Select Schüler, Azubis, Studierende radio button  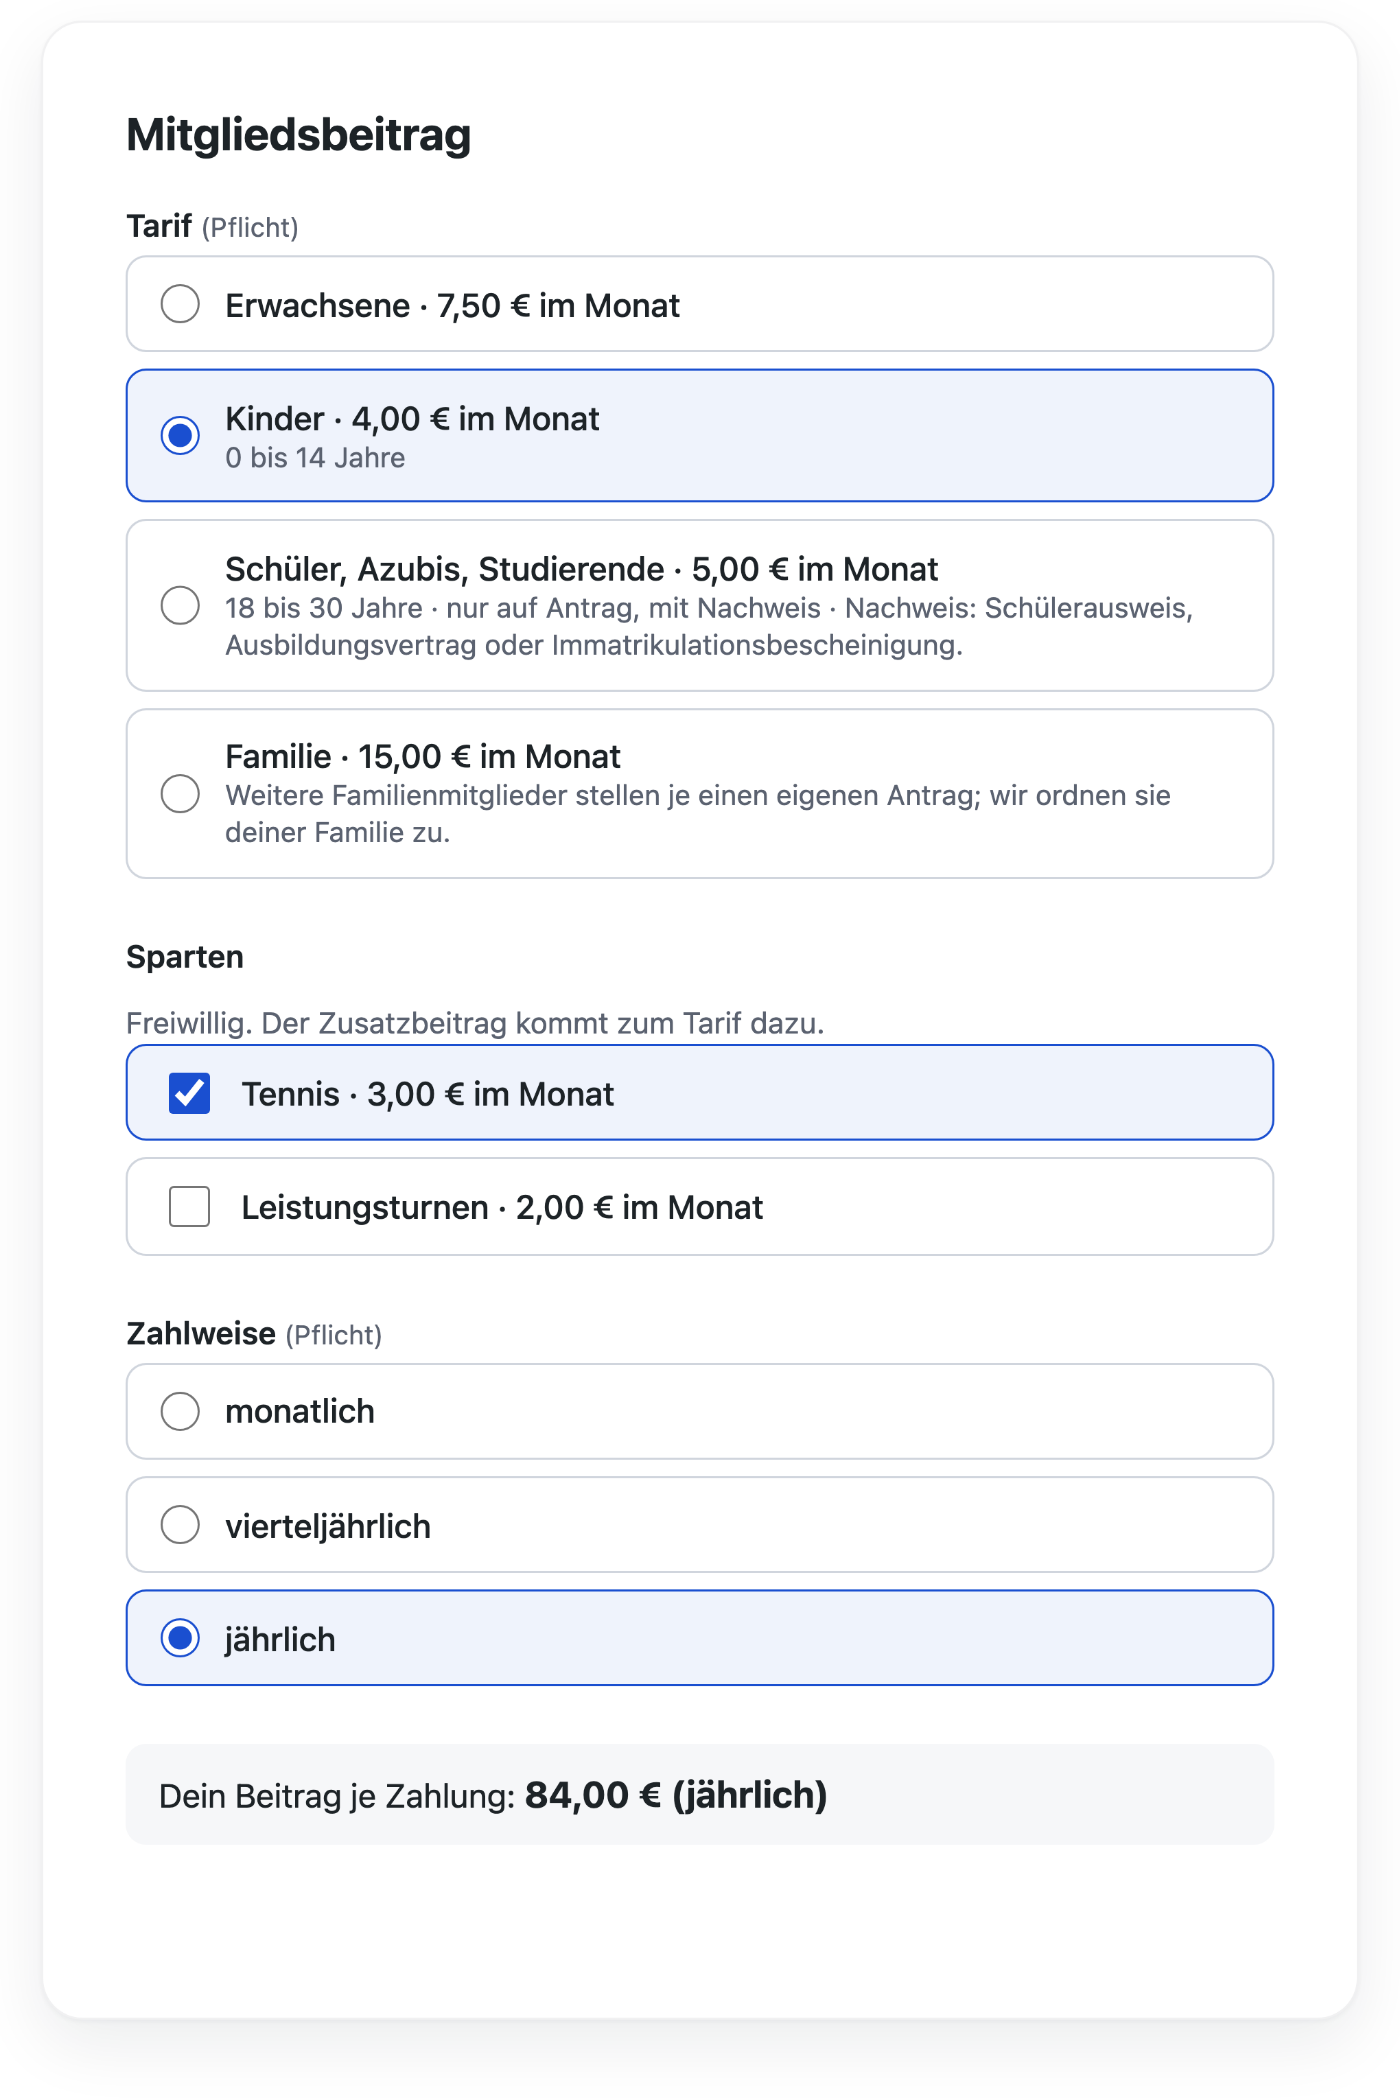pyautogui.click(x=180, y=605)
